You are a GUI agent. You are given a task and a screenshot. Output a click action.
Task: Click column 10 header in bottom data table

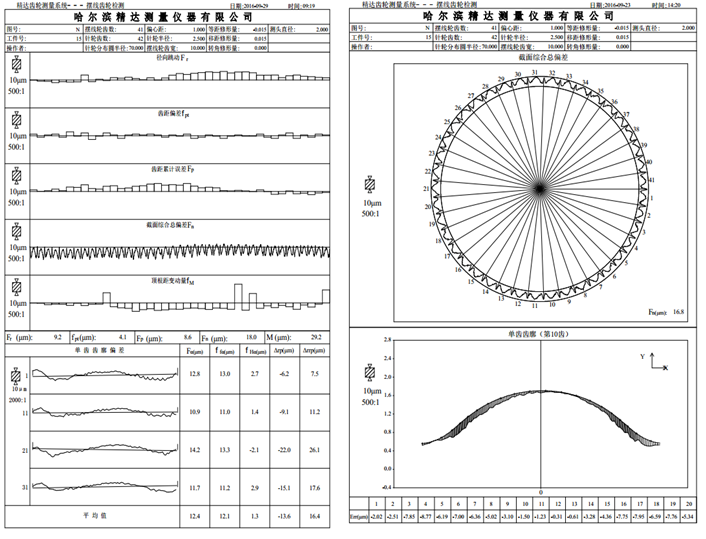[527, 506]
